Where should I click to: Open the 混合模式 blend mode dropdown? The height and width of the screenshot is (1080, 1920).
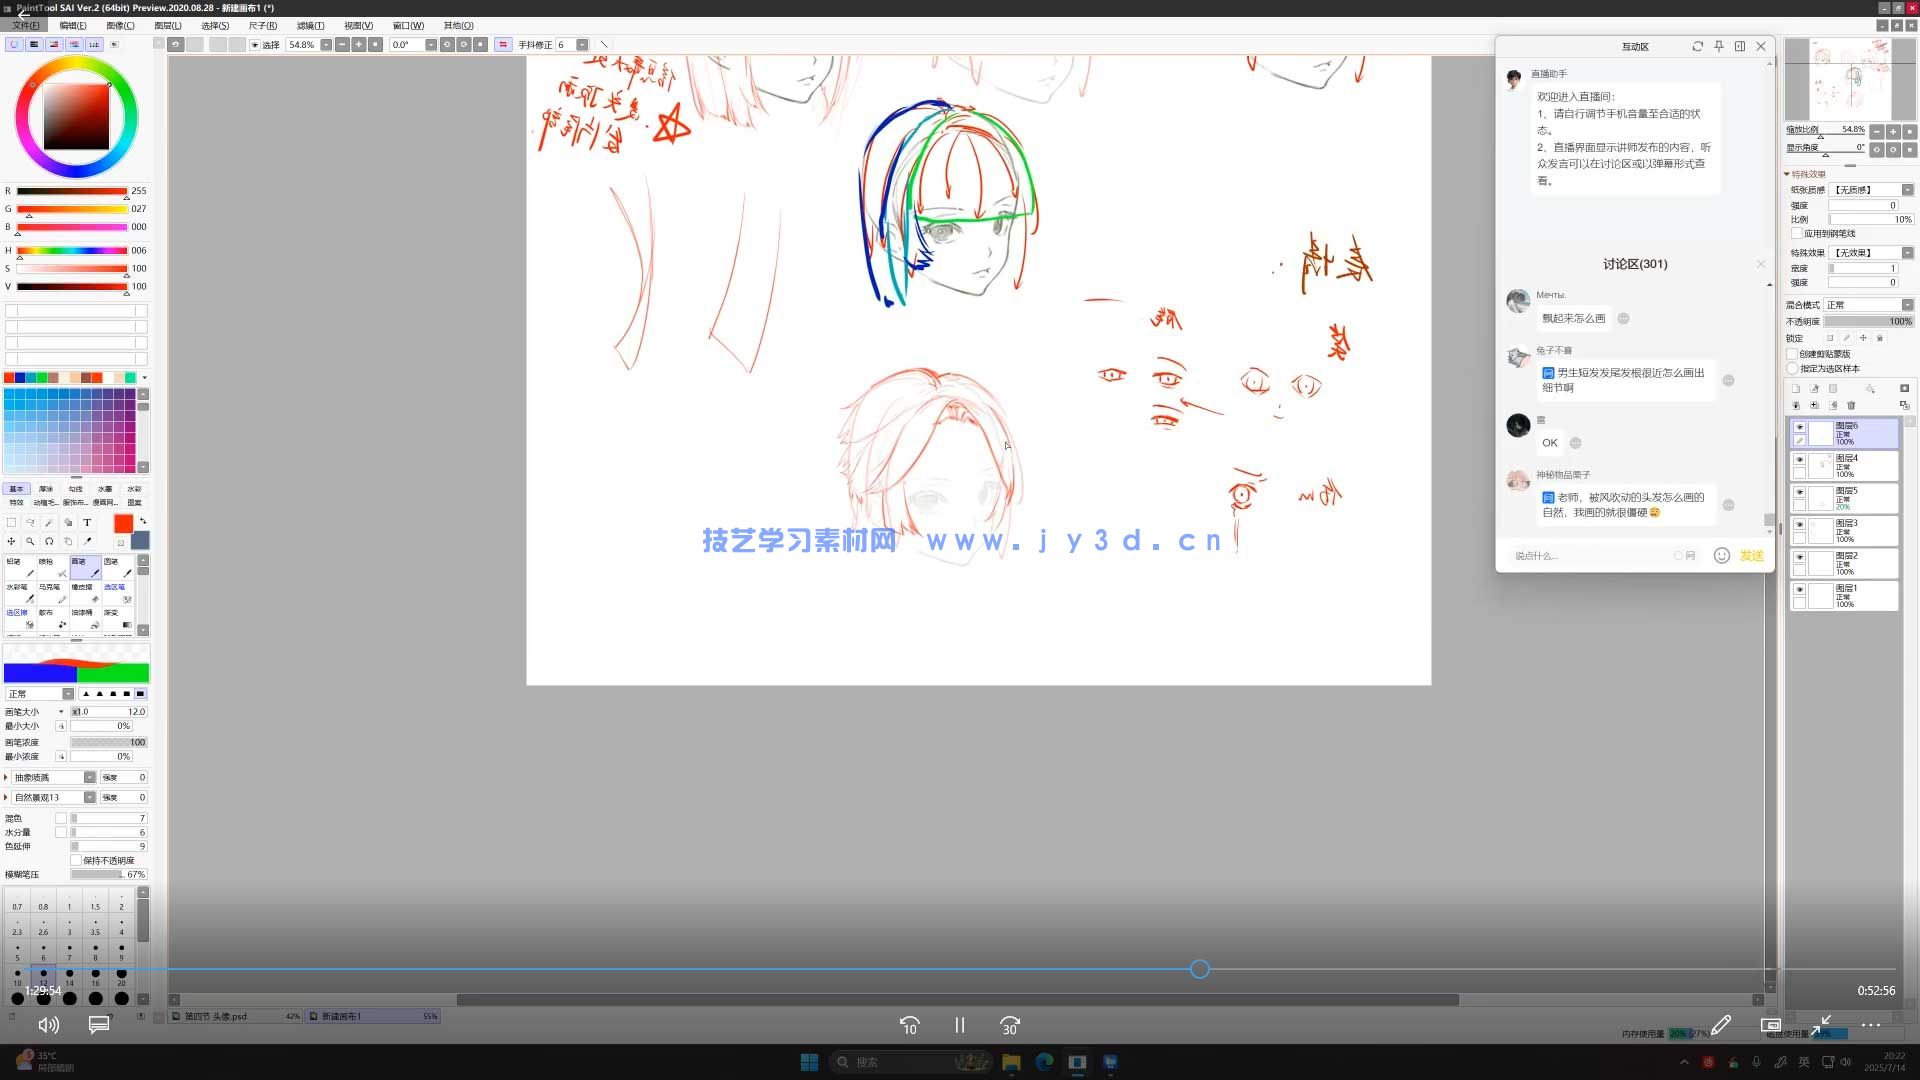[x=1907, y=305]
